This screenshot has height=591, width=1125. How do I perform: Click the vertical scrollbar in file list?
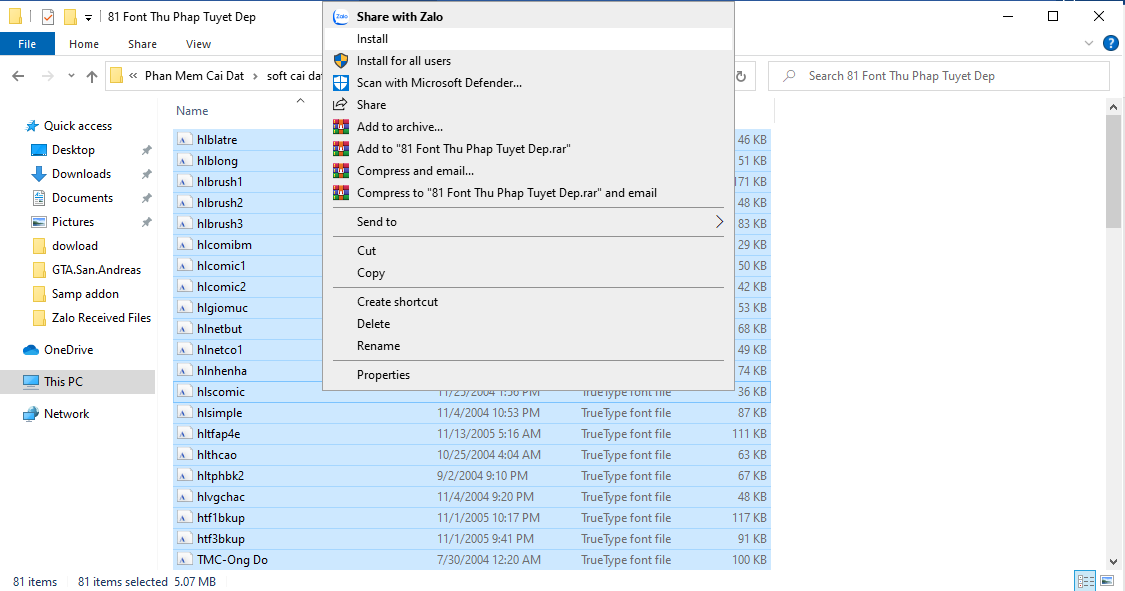[x=1114, y=170]
